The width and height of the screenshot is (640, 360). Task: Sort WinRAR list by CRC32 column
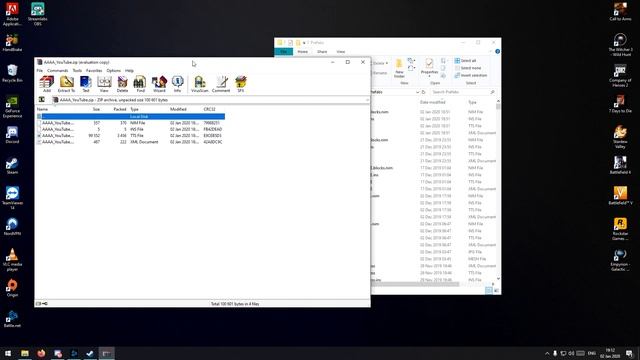pyautogui.click(x=209, y=109)
